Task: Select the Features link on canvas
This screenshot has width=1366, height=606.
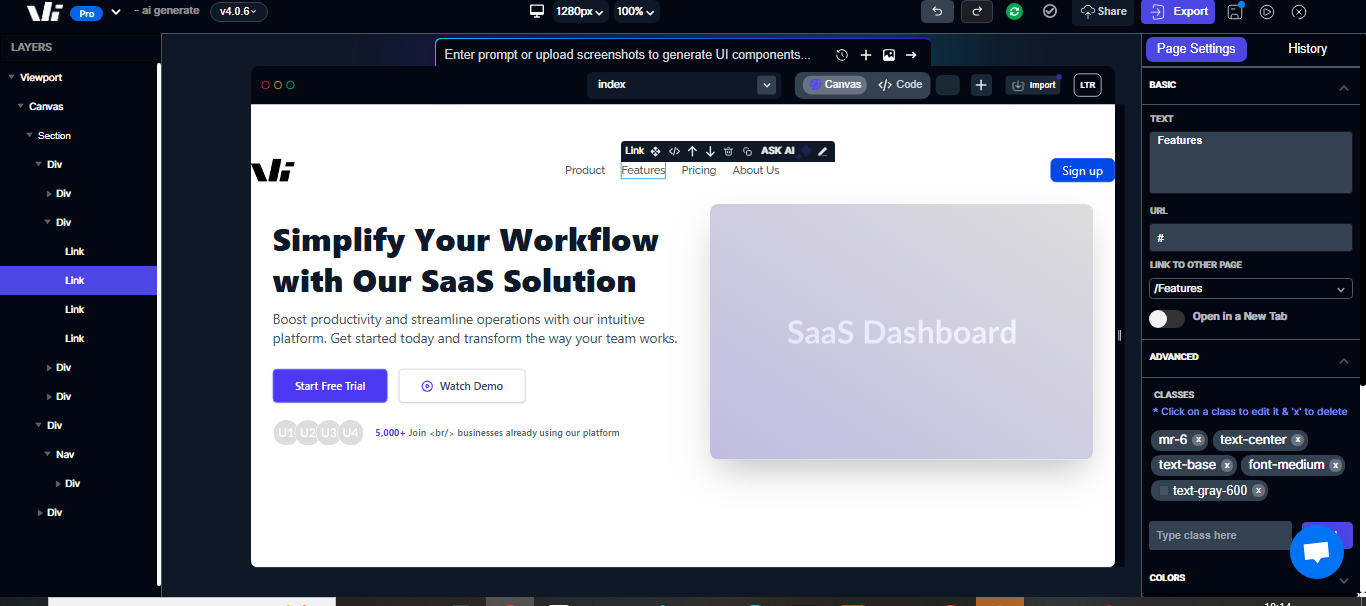Action: pos(643,171)
